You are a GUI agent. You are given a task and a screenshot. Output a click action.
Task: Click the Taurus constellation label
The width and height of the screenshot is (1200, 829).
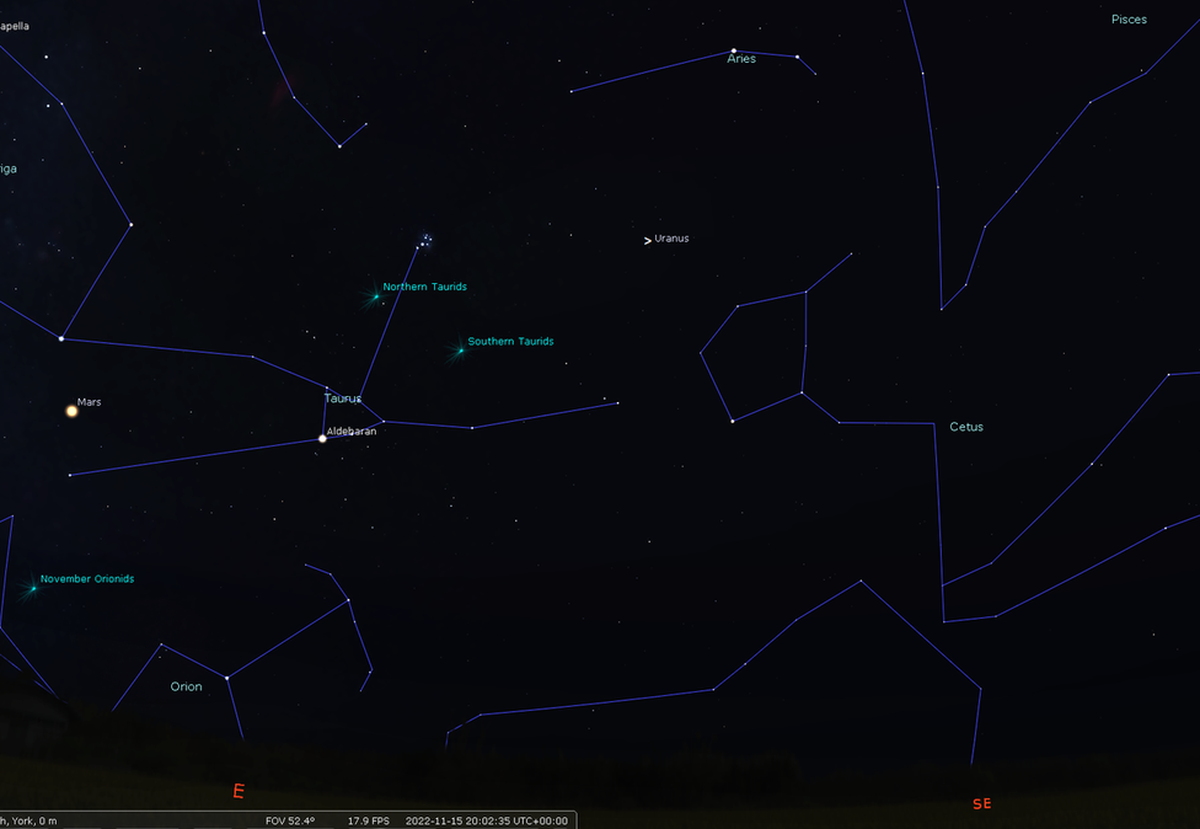[x=342, y=398]
